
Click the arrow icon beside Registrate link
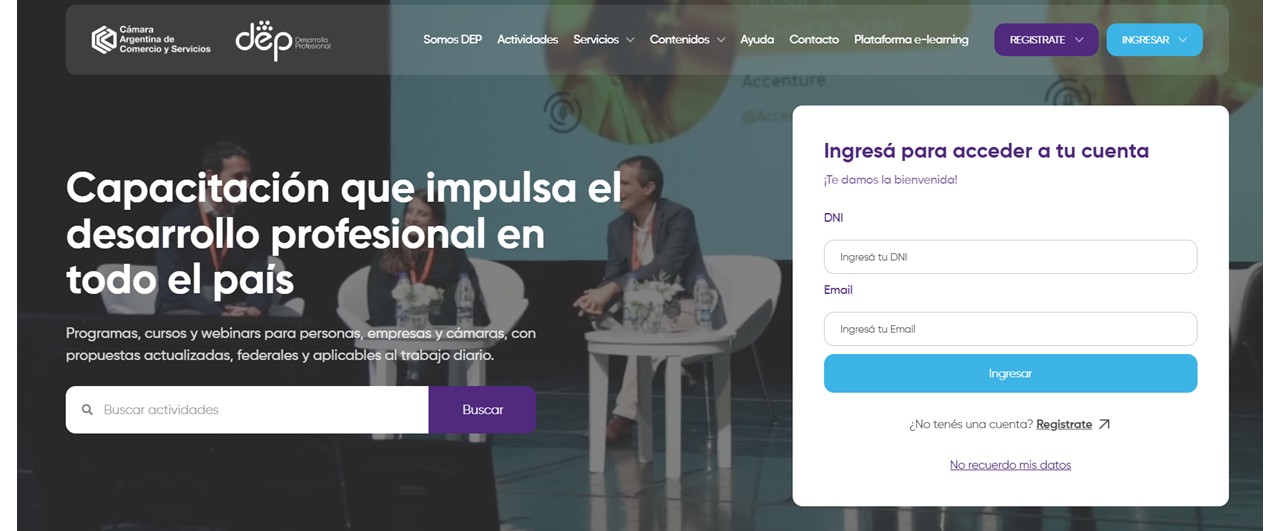click(1104, 424)
